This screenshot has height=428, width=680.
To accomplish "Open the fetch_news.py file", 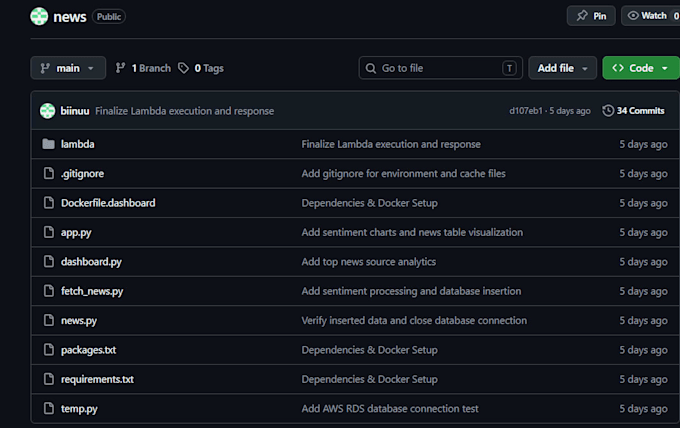I will [x=92, y=291].
